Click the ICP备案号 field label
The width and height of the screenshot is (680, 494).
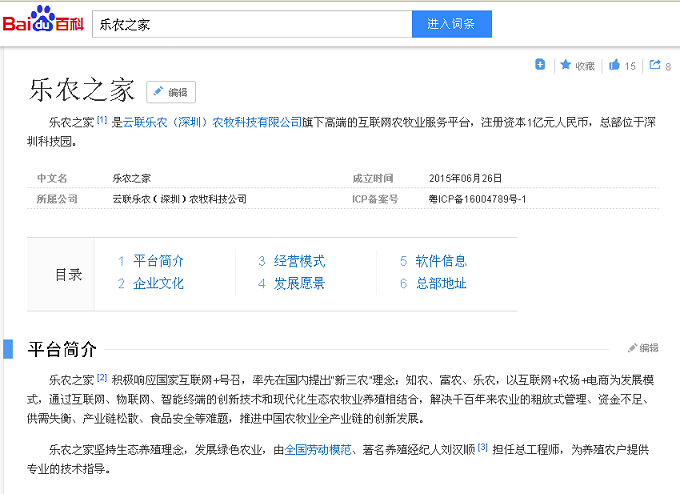point(375,199)
